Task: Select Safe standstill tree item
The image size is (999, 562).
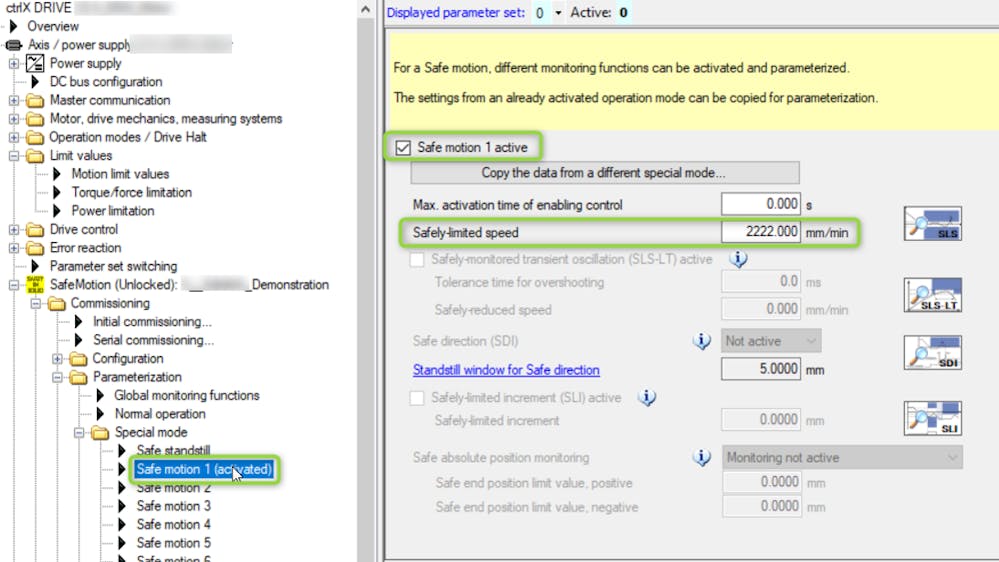Action: point(173,450)
